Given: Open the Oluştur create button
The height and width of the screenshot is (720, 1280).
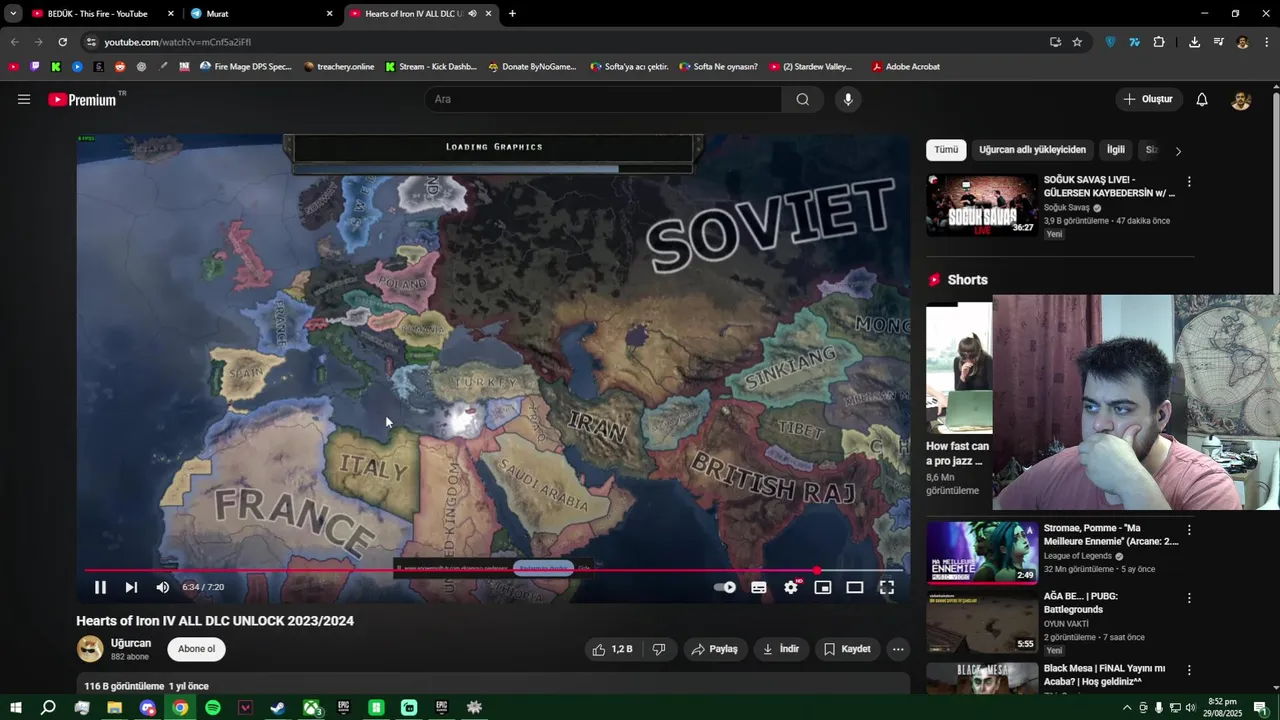Looking at the screenshot, I should point(1148,99).
